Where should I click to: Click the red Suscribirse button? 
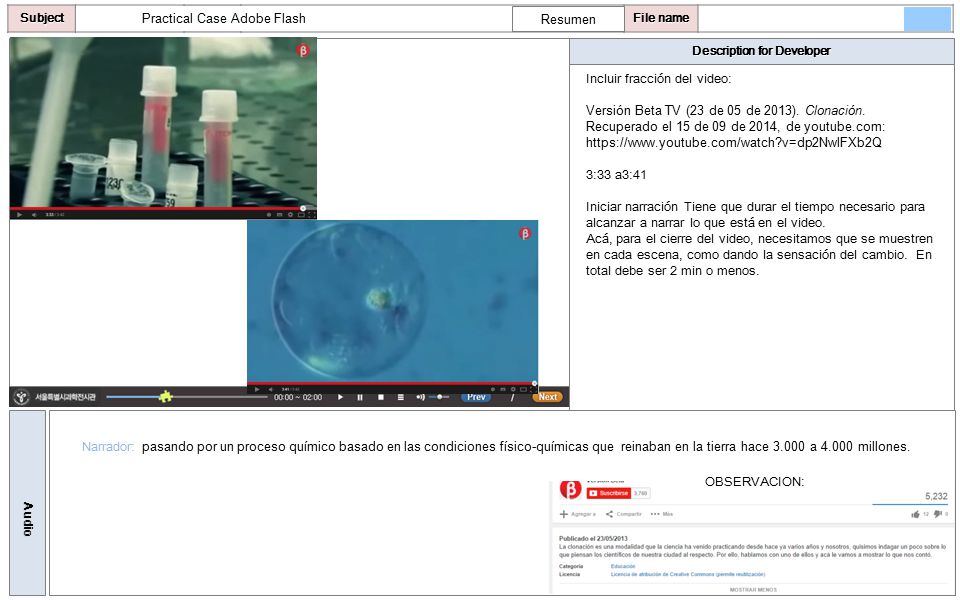click(608, 493)
